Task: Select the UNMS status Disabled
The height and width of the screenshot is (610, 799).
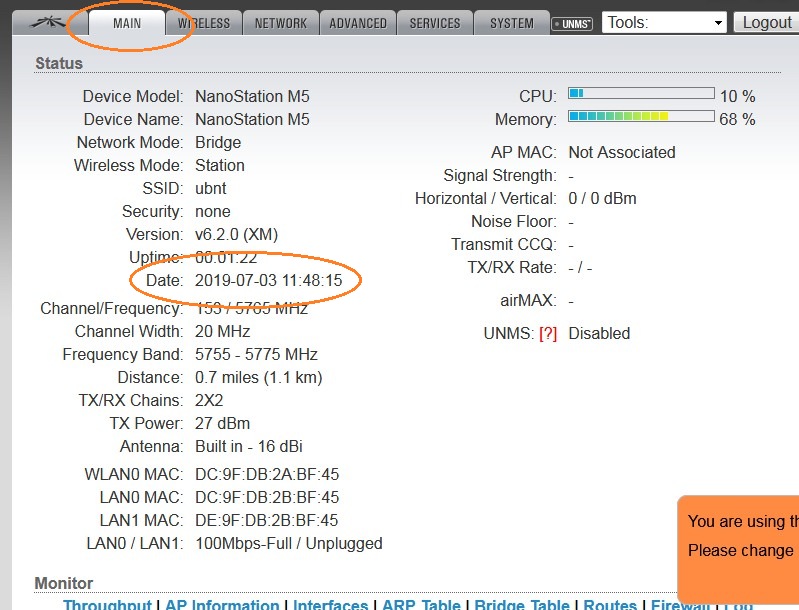Action: [x=599, y=333]
